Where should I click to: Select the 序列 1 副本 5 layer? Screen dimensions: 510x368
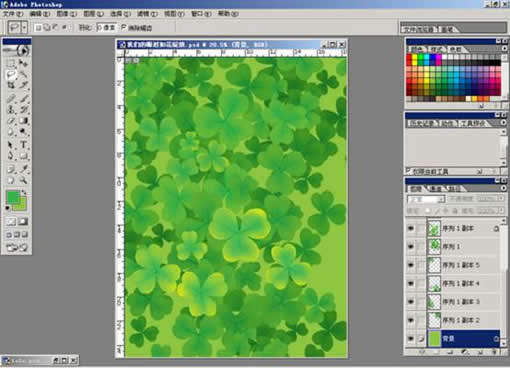point(463,265)
